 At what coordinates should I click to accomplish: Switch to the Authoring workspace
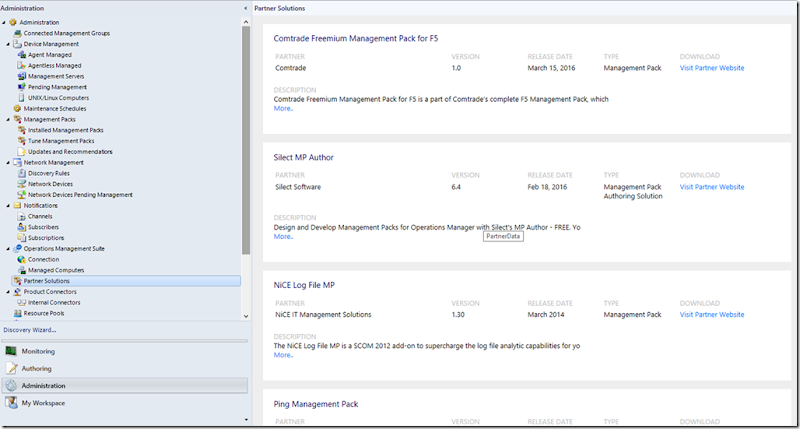(124, 368)
